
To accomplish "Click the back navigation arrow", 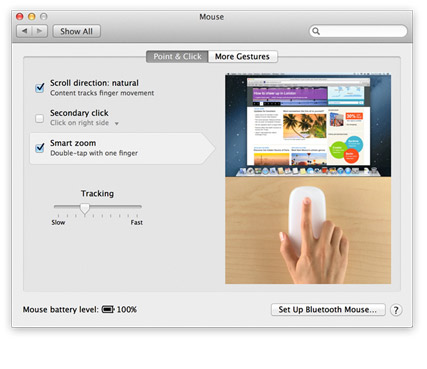I will coord(24,31).
